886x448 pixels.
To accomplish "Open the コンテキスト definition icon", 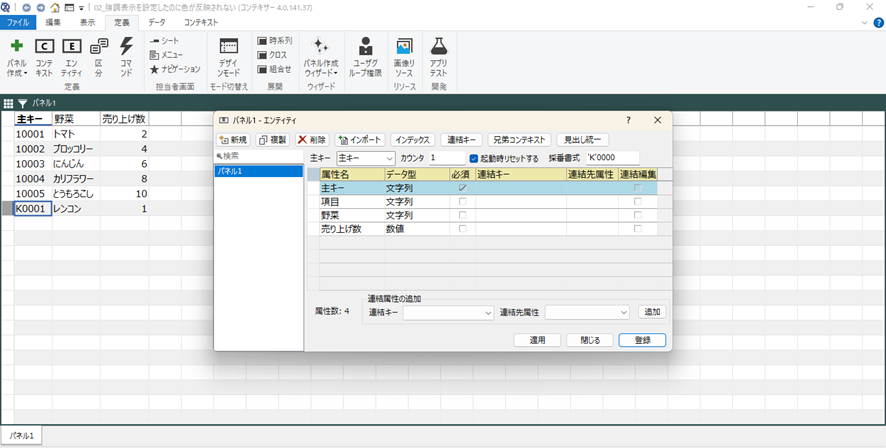I will pyautogui.click(x=44, y=47).
